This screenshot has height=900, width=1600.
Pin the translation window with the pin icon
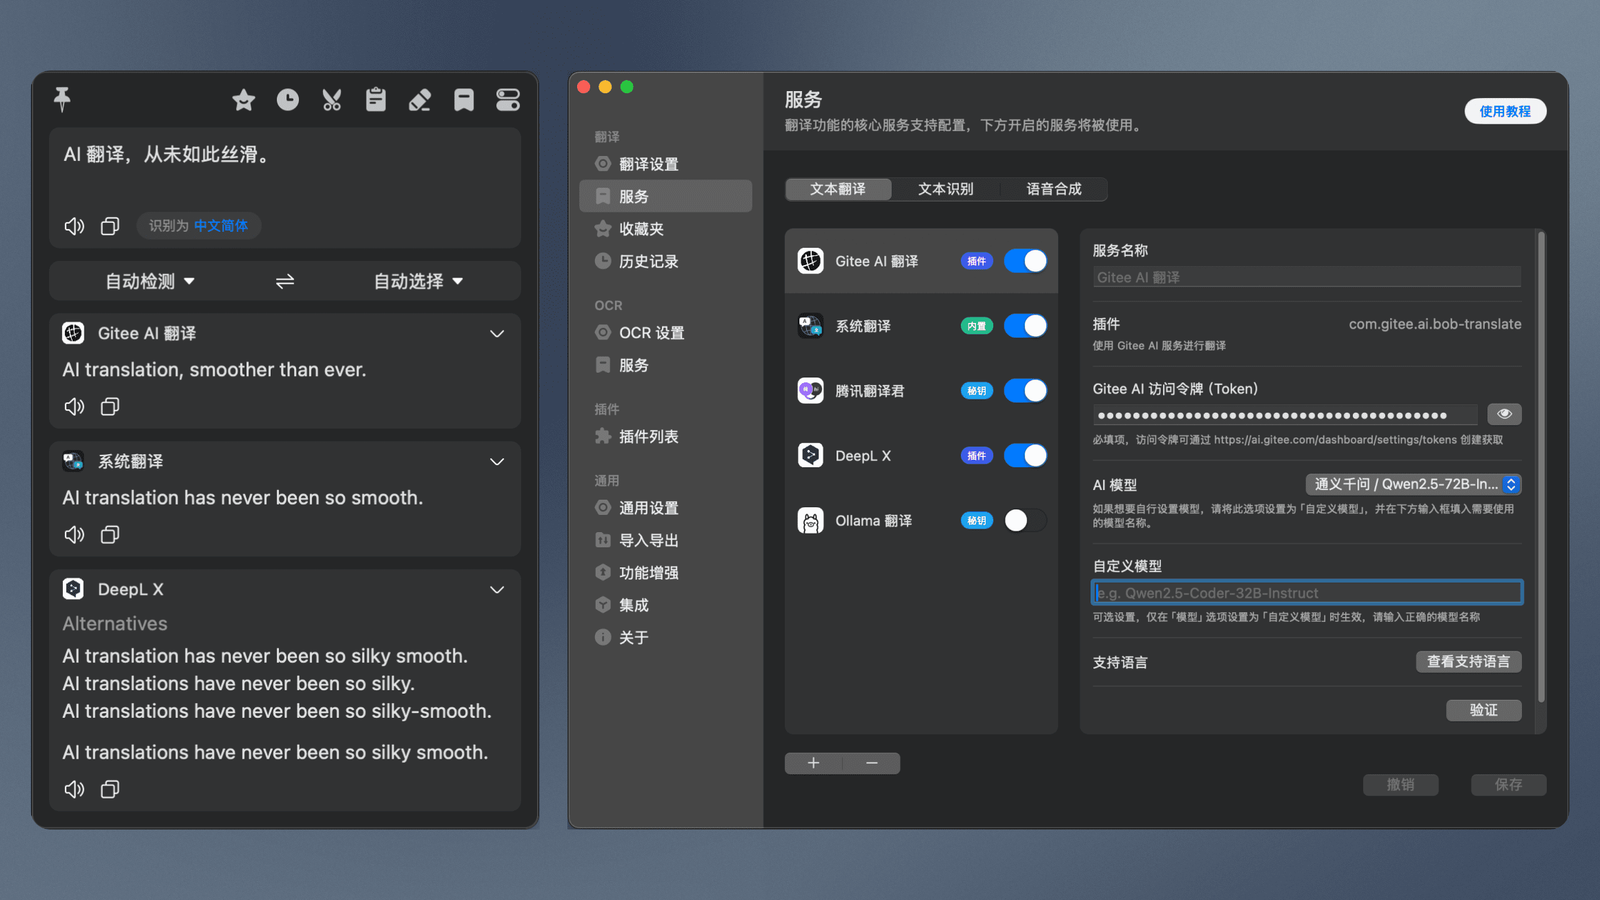click(62, 99)
